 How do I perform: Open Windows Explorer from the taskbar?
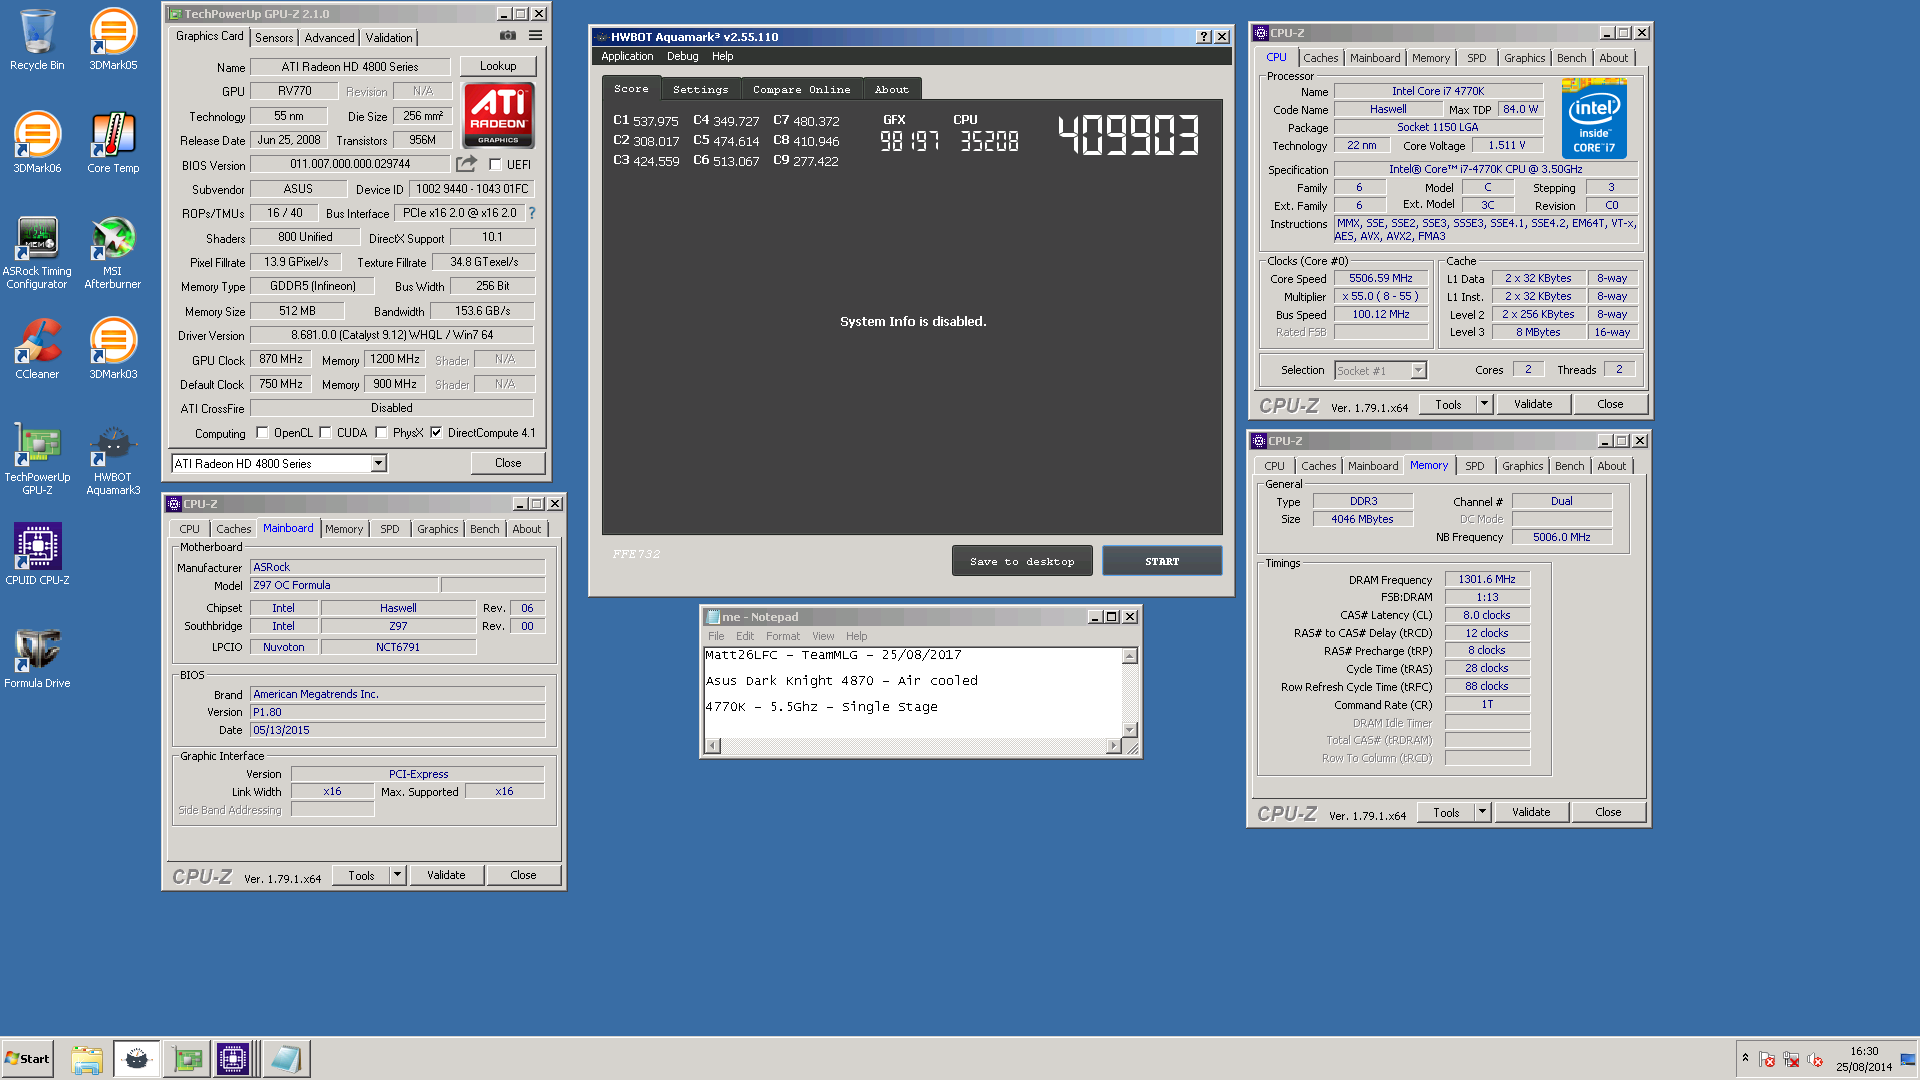pyautogui.click(x=87, y=1059)
